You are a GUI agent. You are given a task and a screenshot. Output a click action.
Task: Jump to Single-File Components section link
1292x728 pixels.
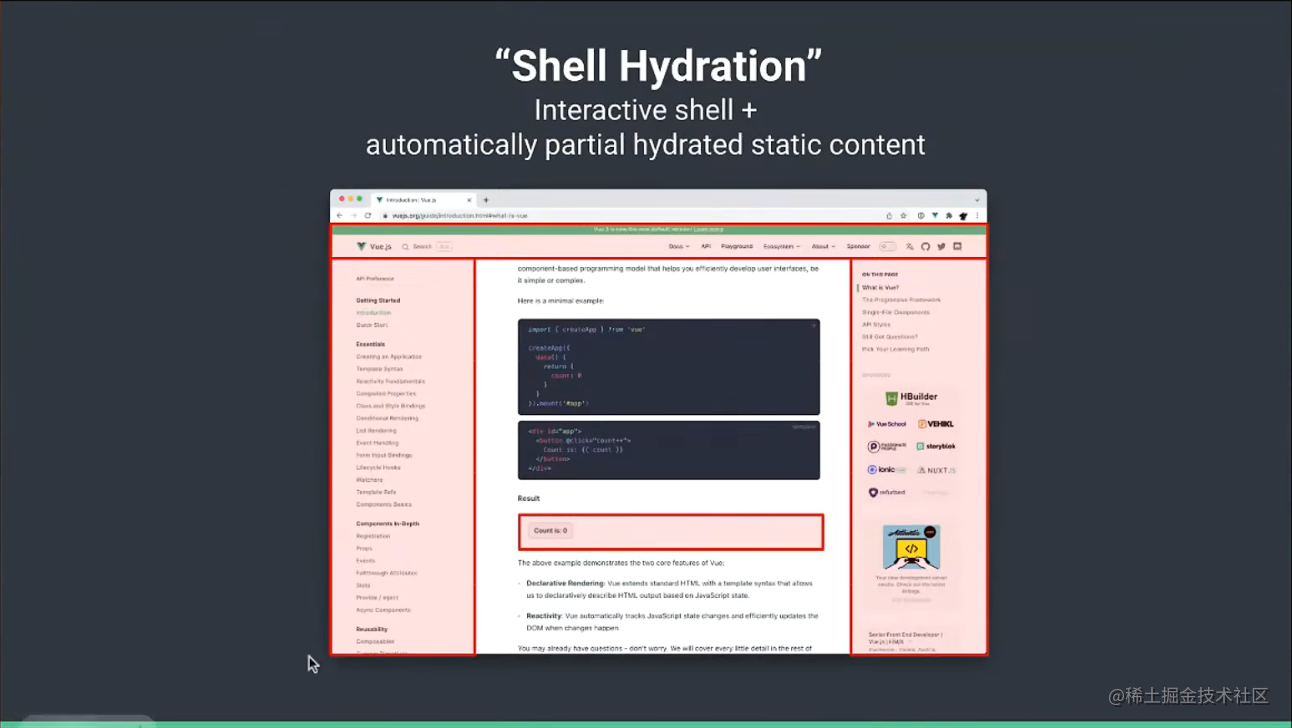896,312
